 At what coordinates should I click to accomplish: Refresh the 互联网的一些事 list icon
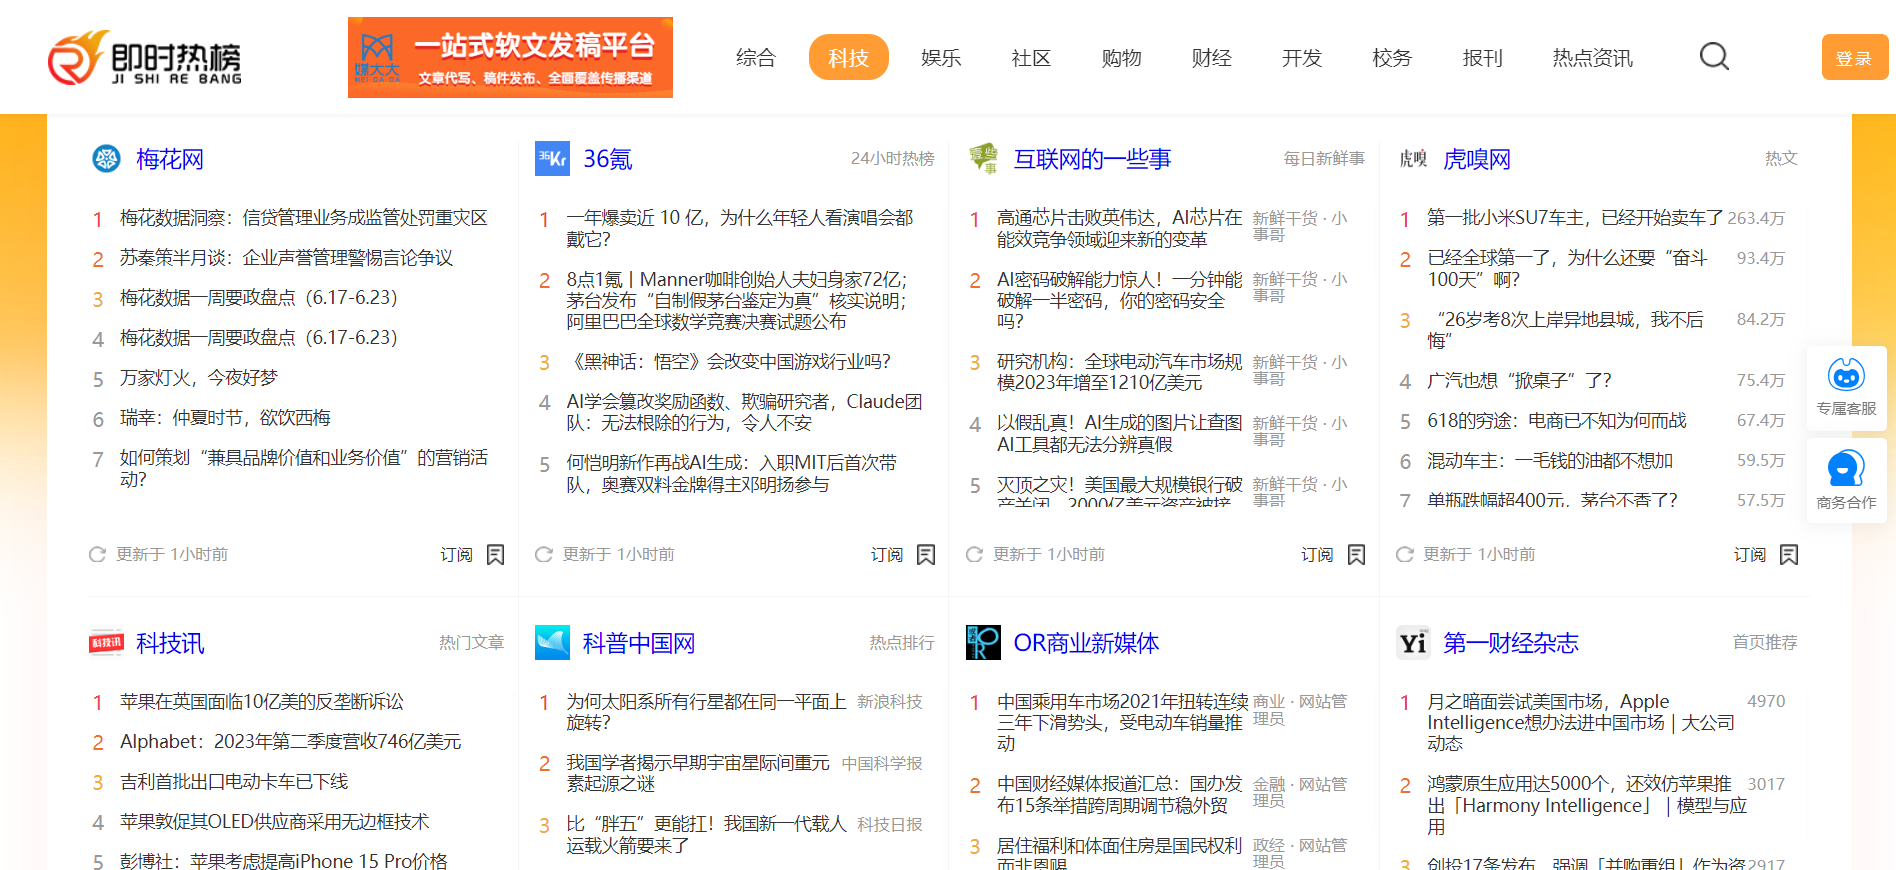point(974,554)
